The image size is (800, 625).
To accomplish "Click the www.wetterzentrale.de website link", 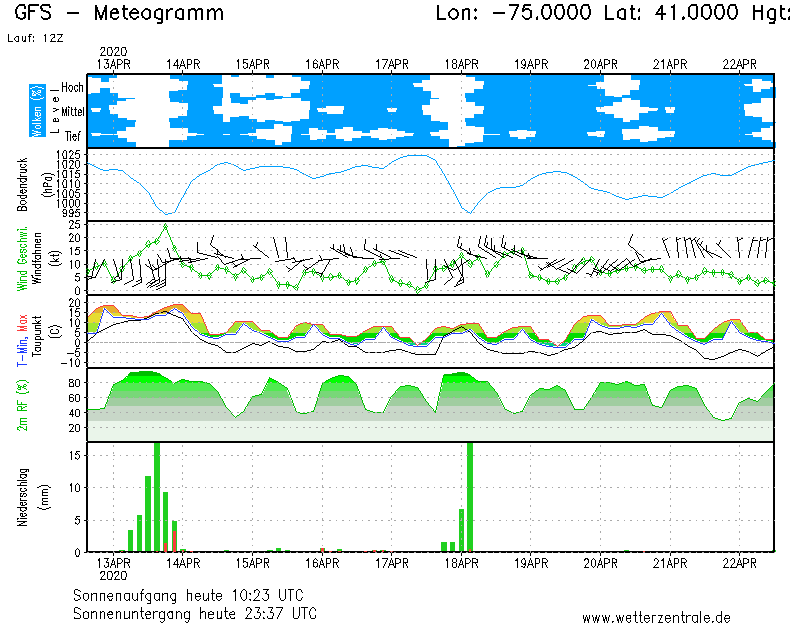I will (656, 617).
